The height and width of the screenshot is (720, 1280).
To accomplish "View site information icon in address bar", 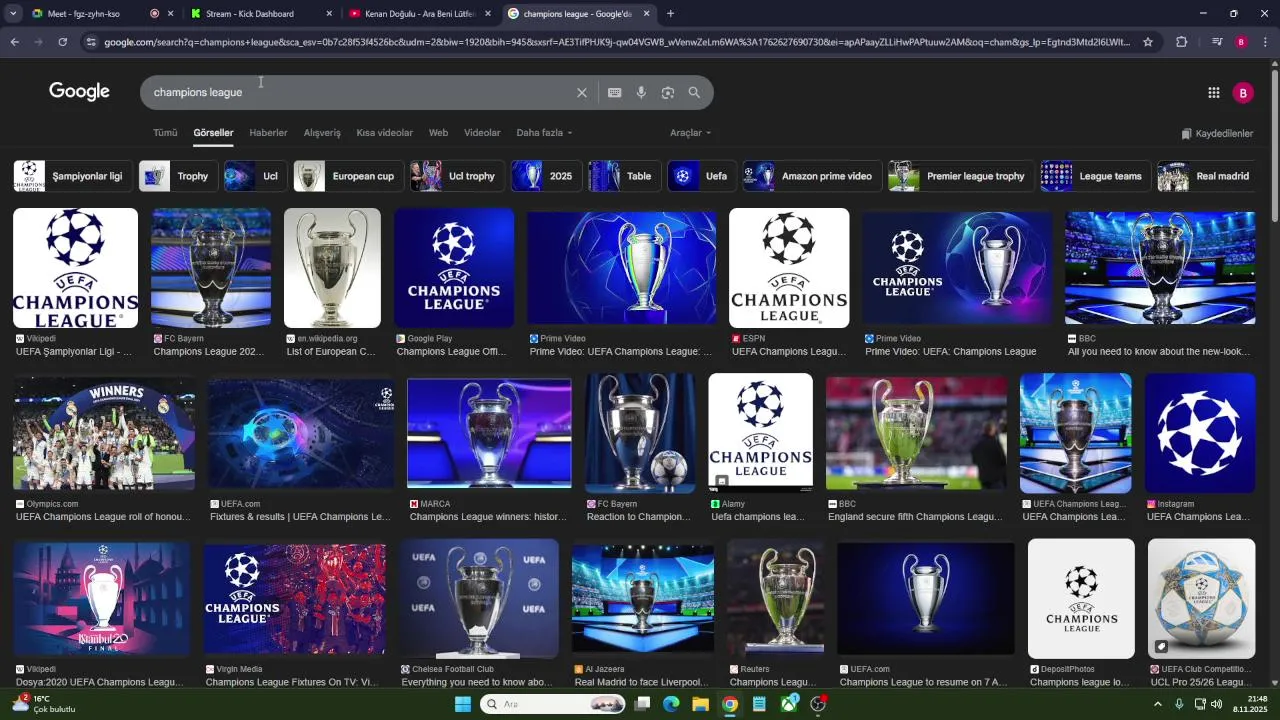I will click(91, 42).
